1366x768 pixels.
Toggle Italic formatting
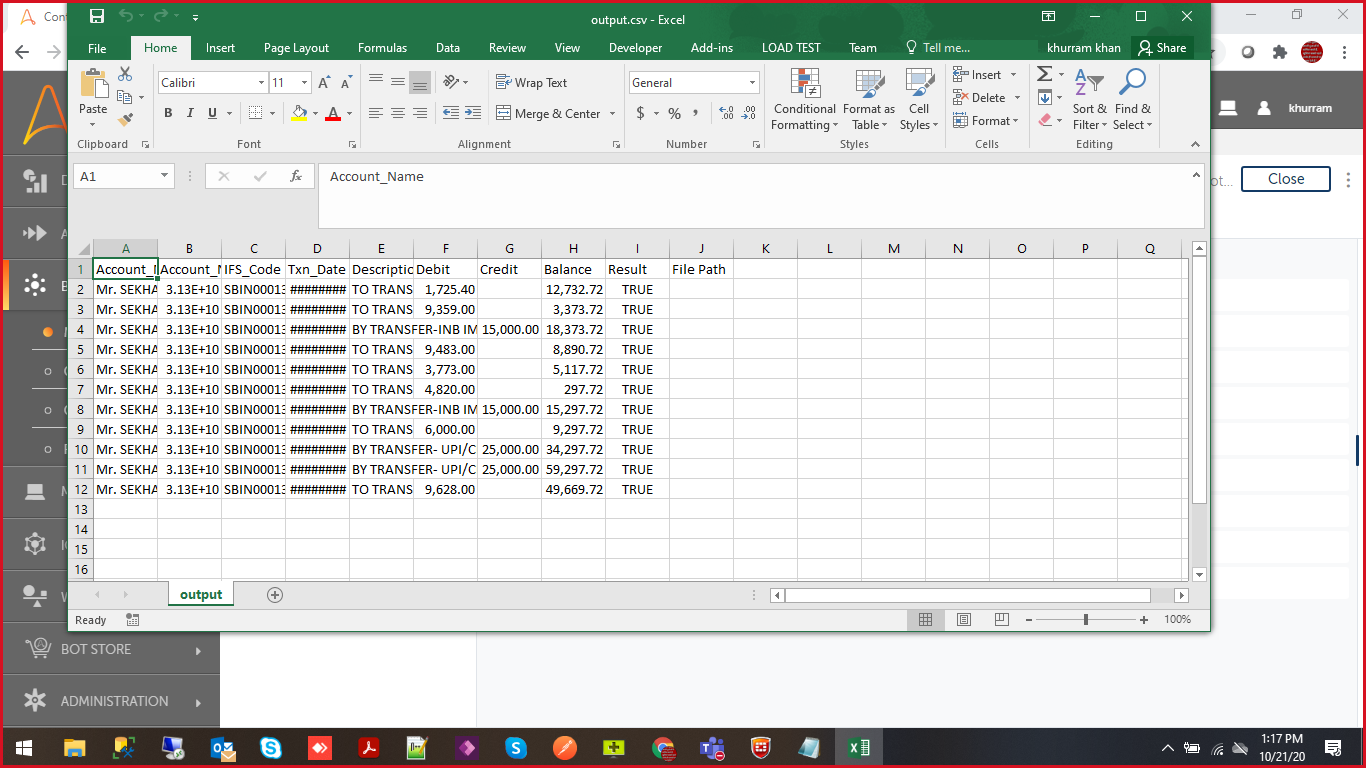[190, 113]
